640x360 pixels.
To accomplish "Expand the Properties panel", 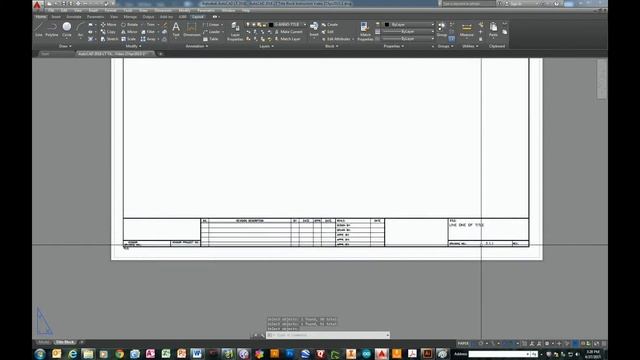I will pos(394,46).
